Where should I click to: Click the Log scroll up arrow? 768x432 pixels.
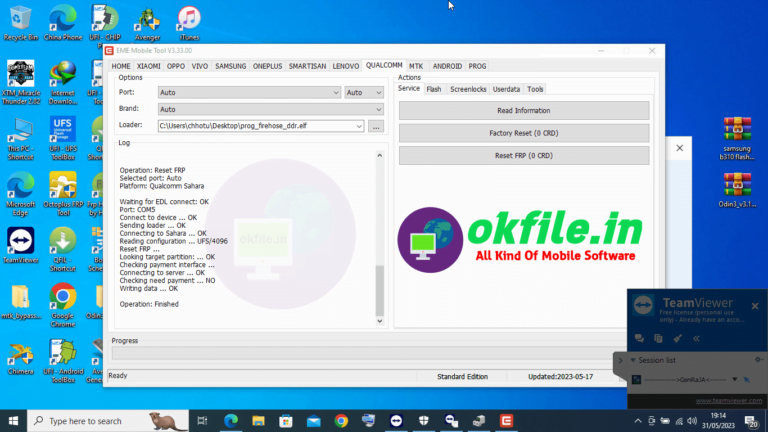380,155
